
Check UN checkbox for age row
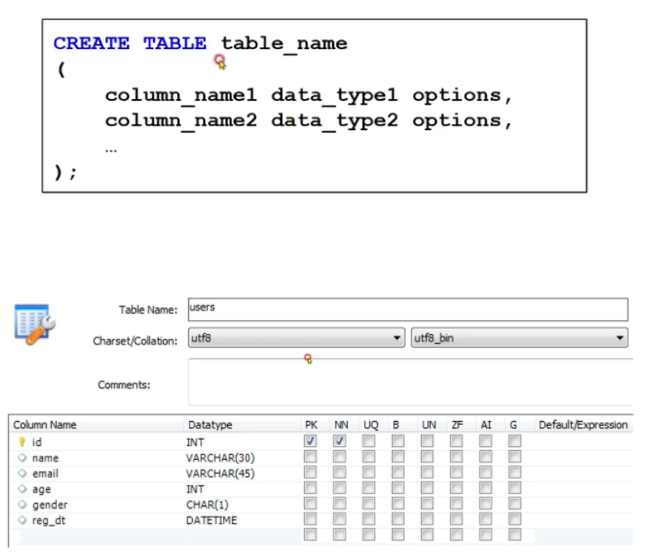pos(427,488)
